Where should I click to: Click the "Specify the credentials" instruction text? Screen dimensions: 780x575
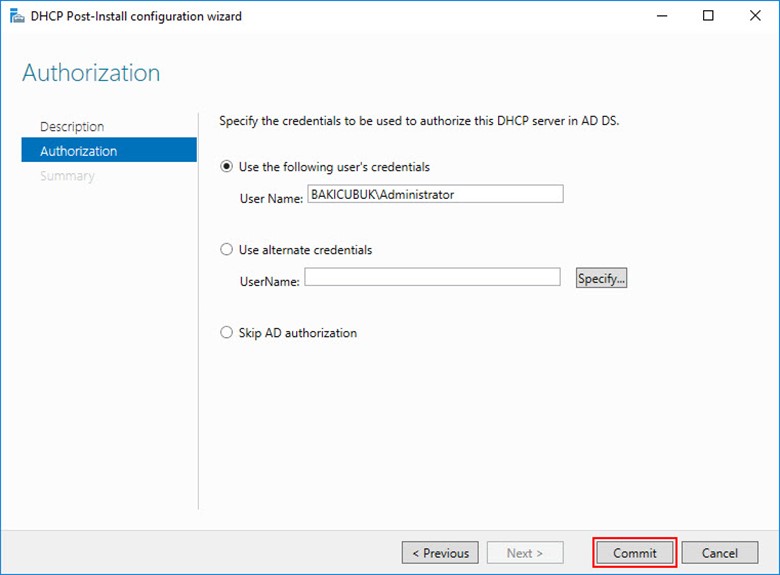419,121
